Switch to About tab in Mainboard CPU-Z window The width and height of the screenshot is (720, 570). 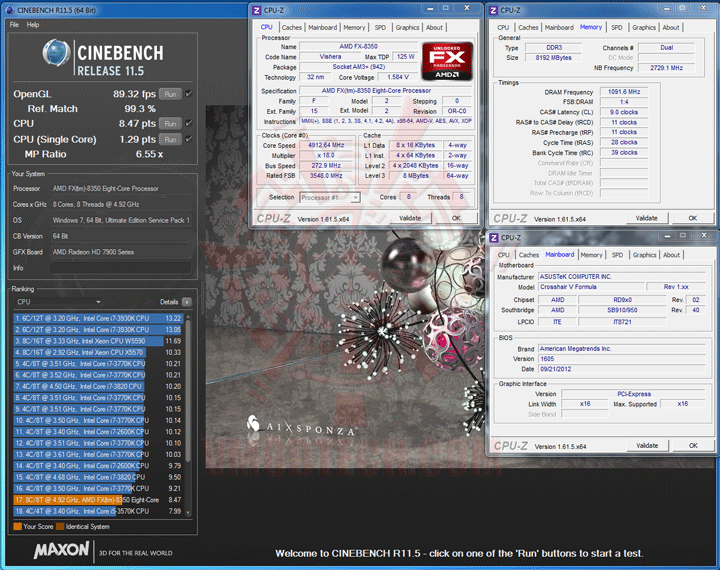point(671,255)
